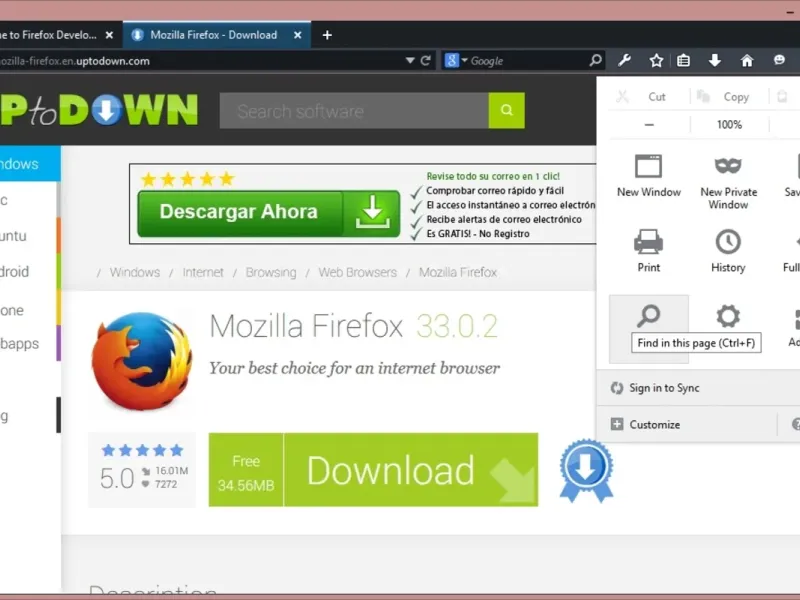The image size is (800, 600).
Task: Click the version number 33.0.2
Action: (x=457, y=327)
